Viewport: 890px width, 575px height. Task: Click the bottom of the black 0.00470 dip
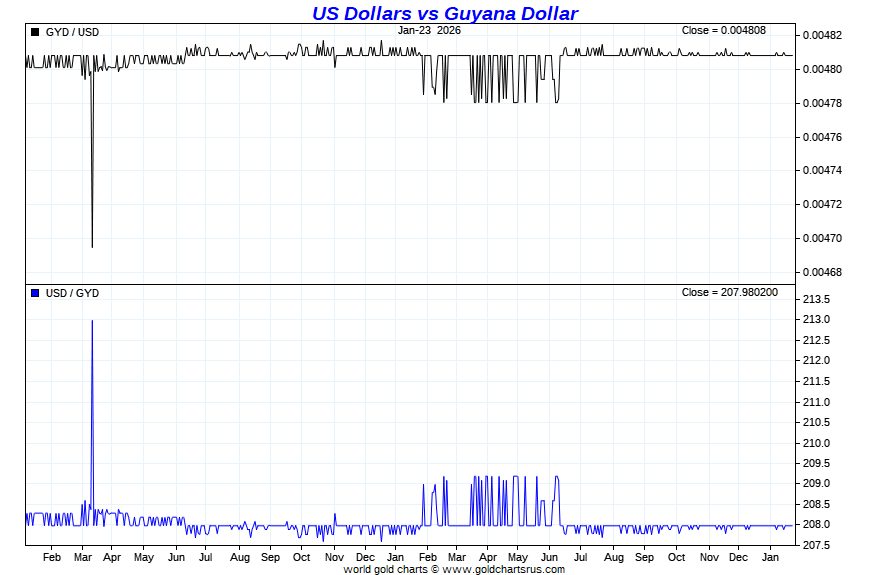point(93,246)
